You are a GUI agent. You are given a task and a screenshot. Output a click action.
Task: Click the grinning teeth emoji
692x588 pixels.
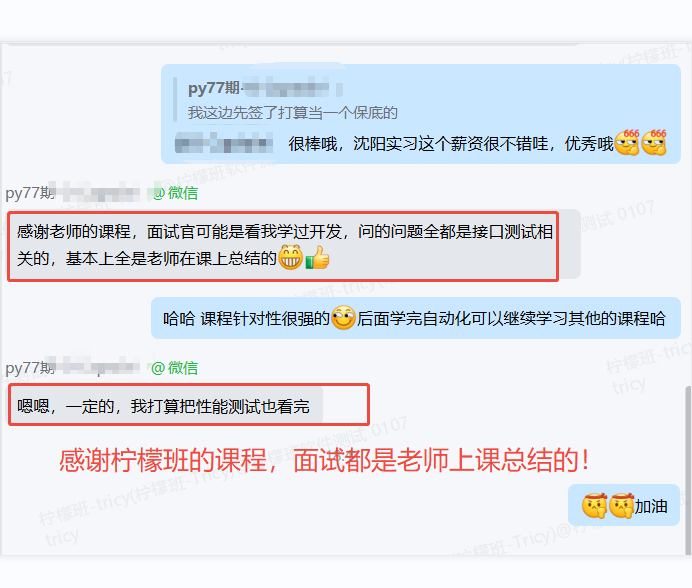(x=290, y=257)
